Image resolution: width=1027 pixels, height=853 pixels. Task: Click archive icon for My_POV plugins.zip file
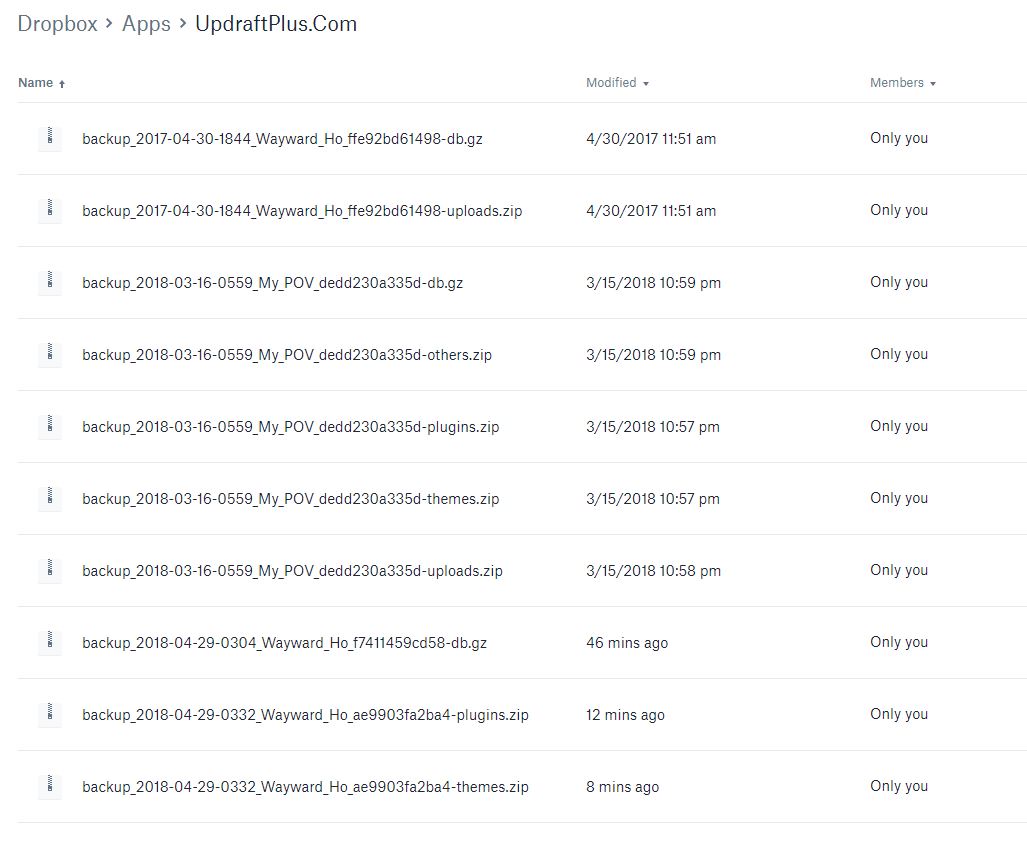point(50,426)
